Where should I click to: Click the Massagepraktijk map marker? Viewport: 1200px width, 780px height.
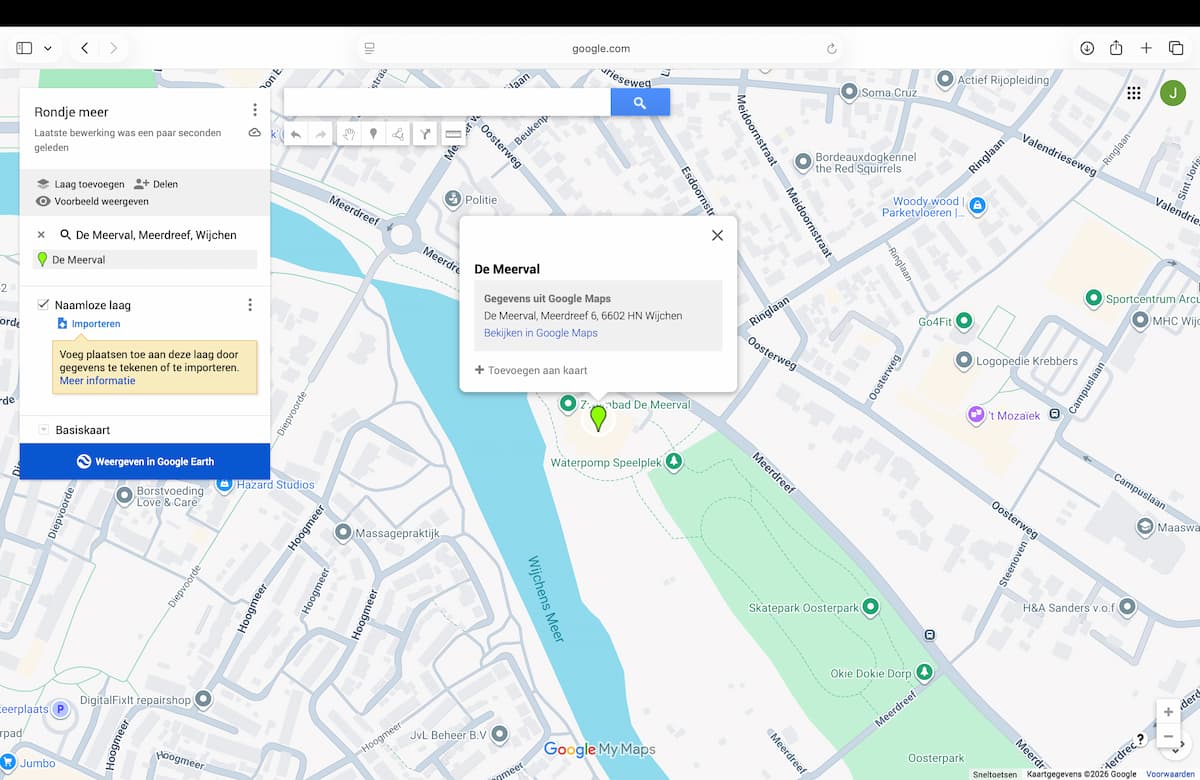click(343, 532)
